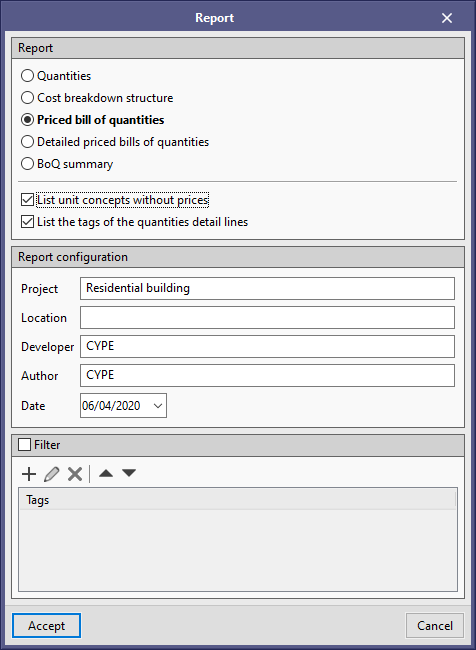This screenshot has width=476, height=650.
Task: Click the Author input field
Action: [x=267, y=376]
